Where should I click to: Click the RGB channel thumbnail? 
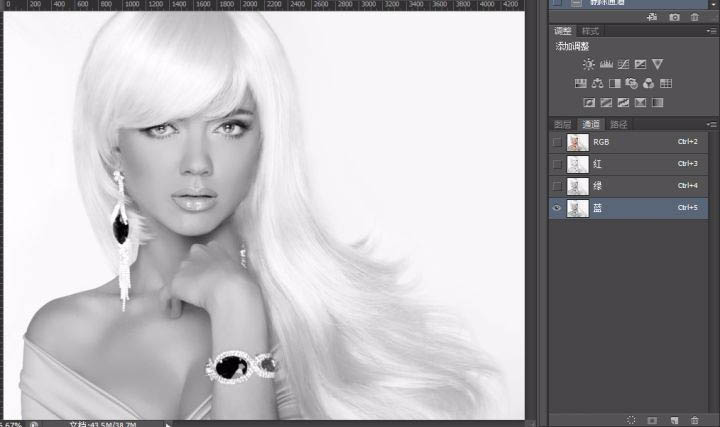(578, 142)
